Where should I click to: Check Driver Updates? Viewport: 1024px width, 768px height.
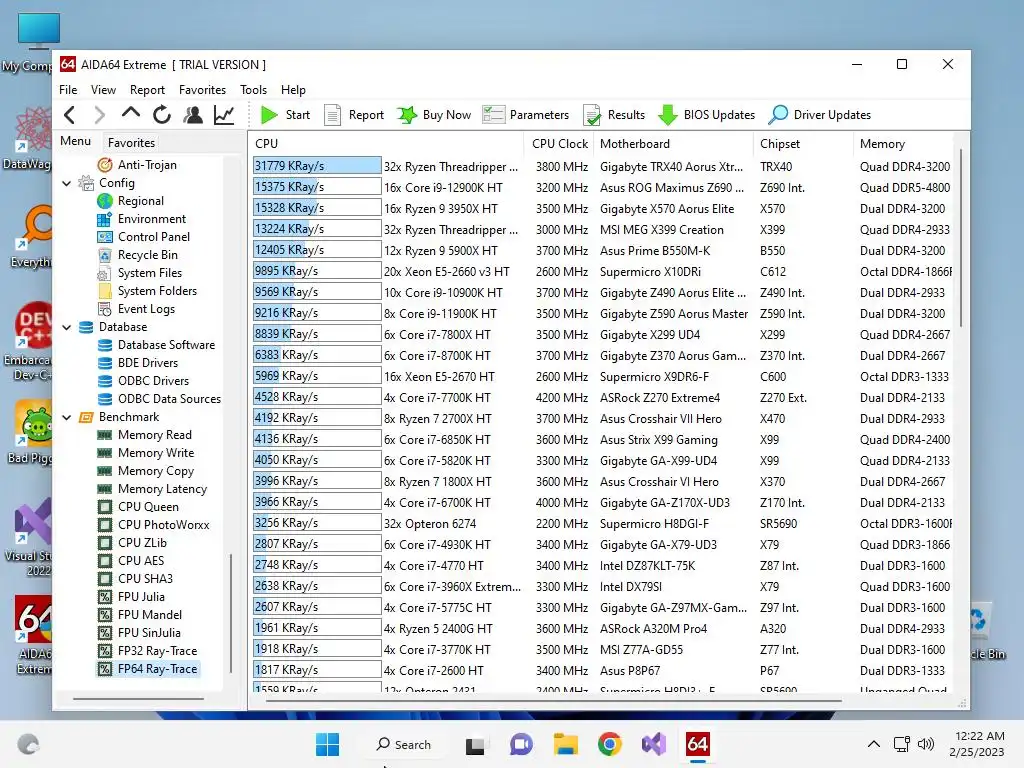point(820,115)
